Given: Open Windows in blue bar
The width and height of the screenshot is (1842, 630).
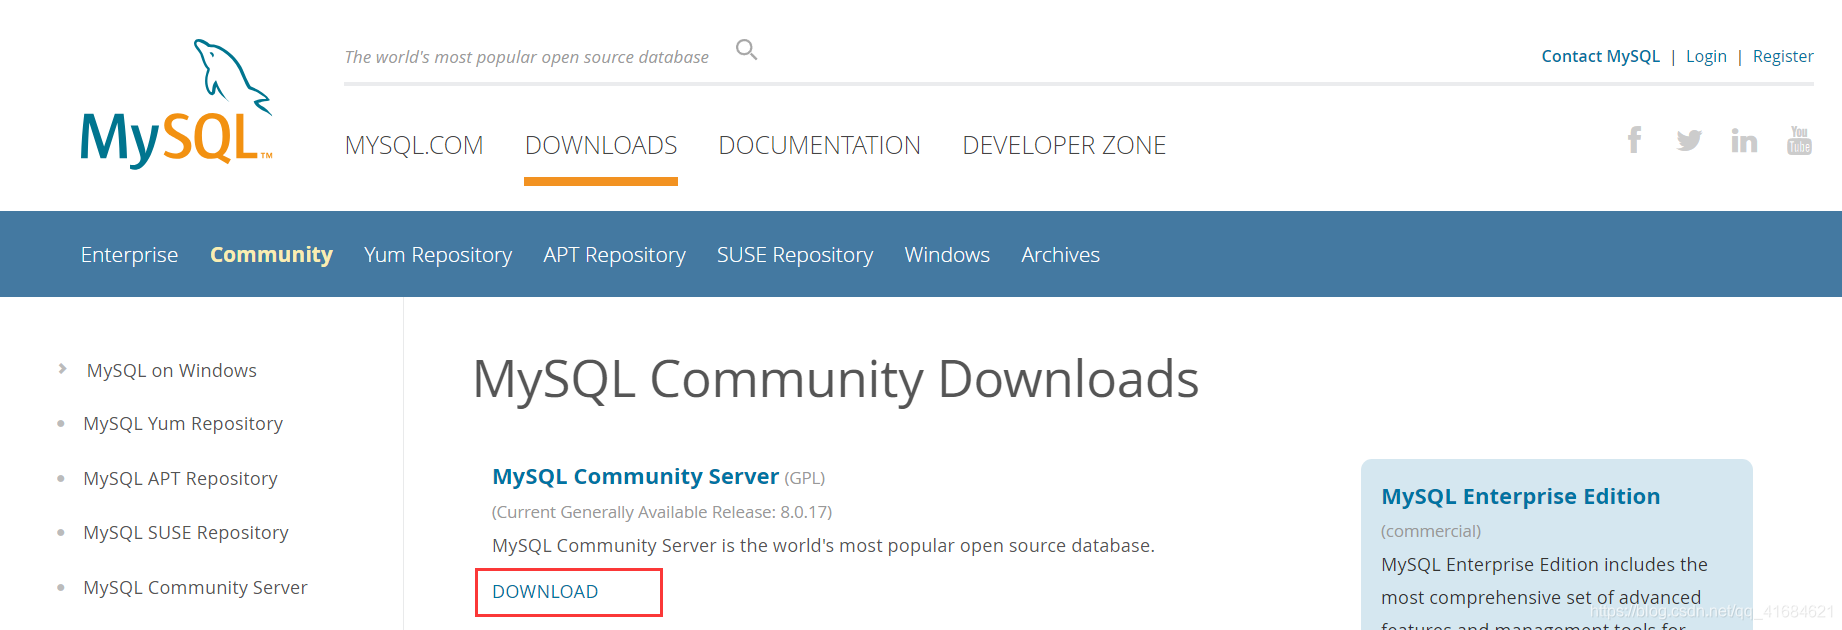Looking at the screenshot, I should point(947,255).
